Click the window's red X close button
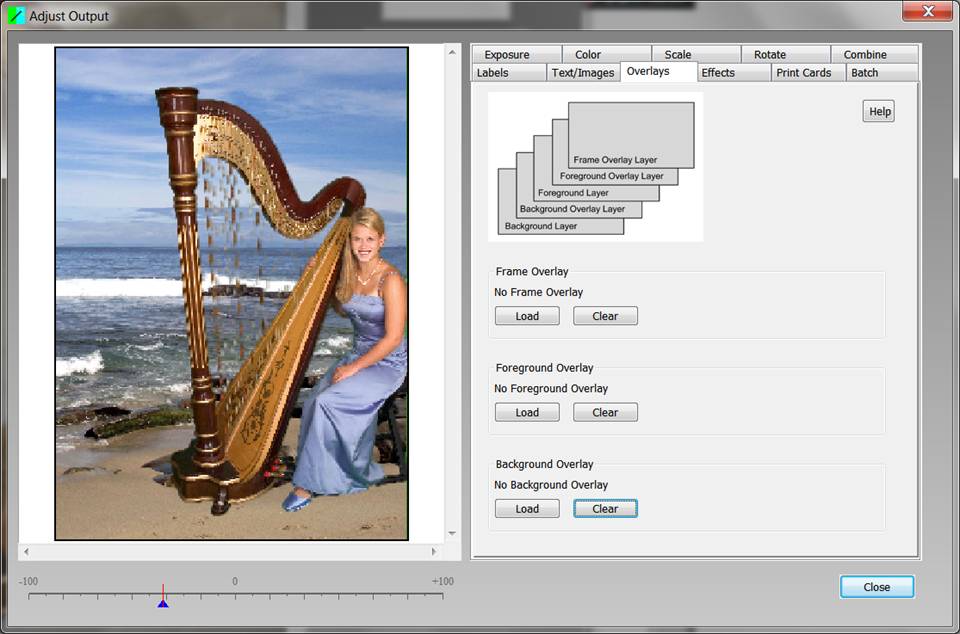Screen dimensions: 960x634 tap(928, 11)
